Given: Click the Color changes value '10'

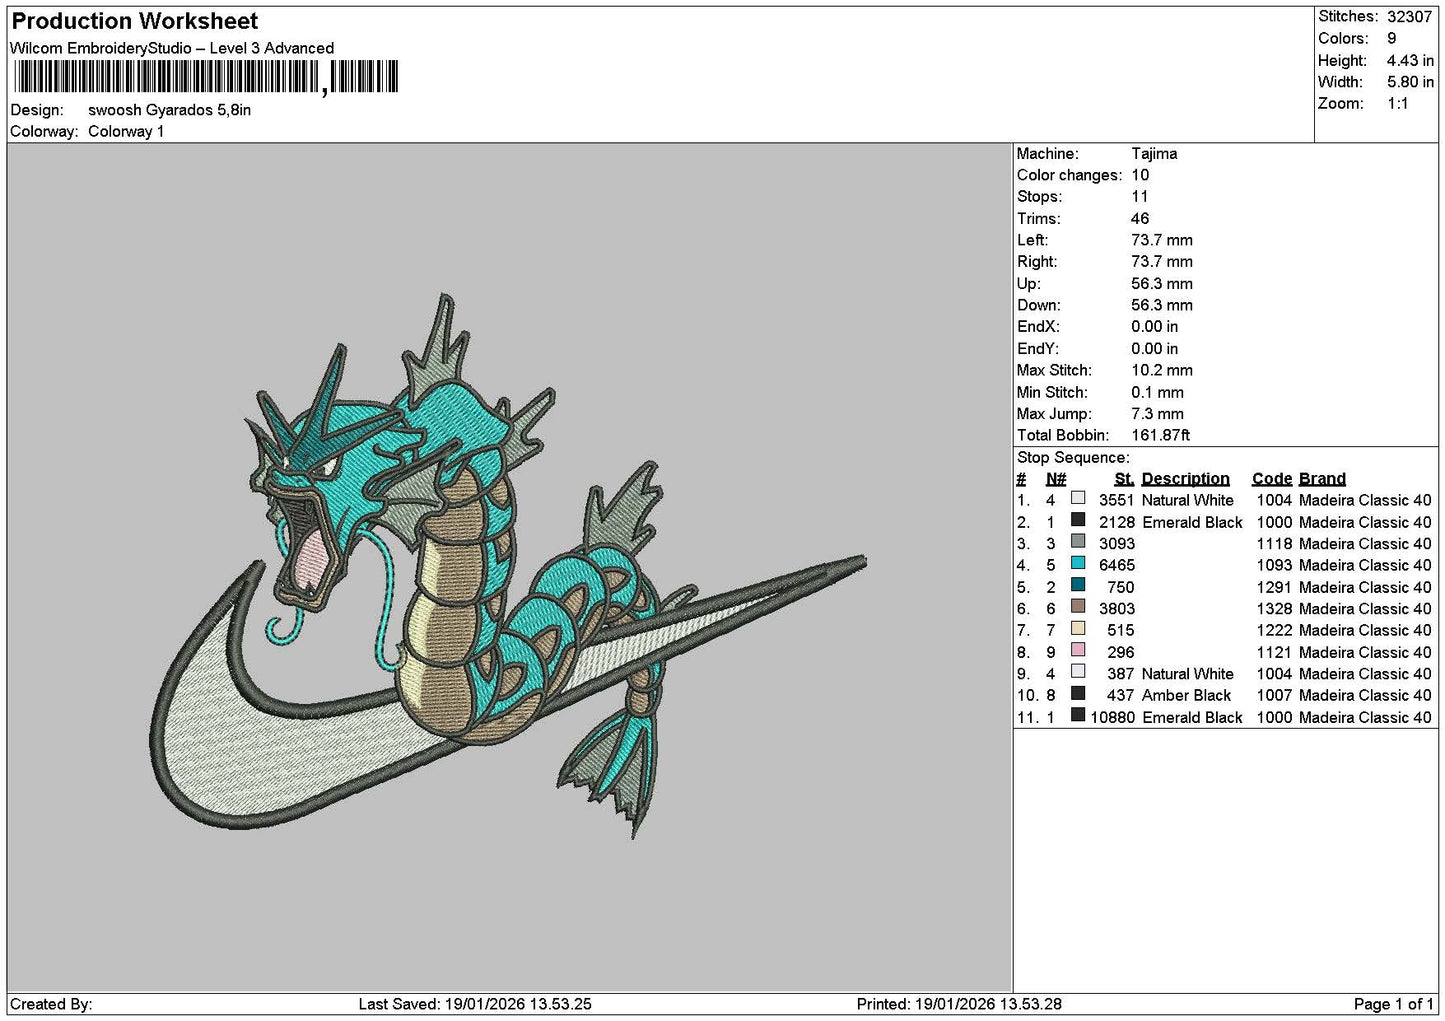Looking at the screenshot, I should (1140, 175).
